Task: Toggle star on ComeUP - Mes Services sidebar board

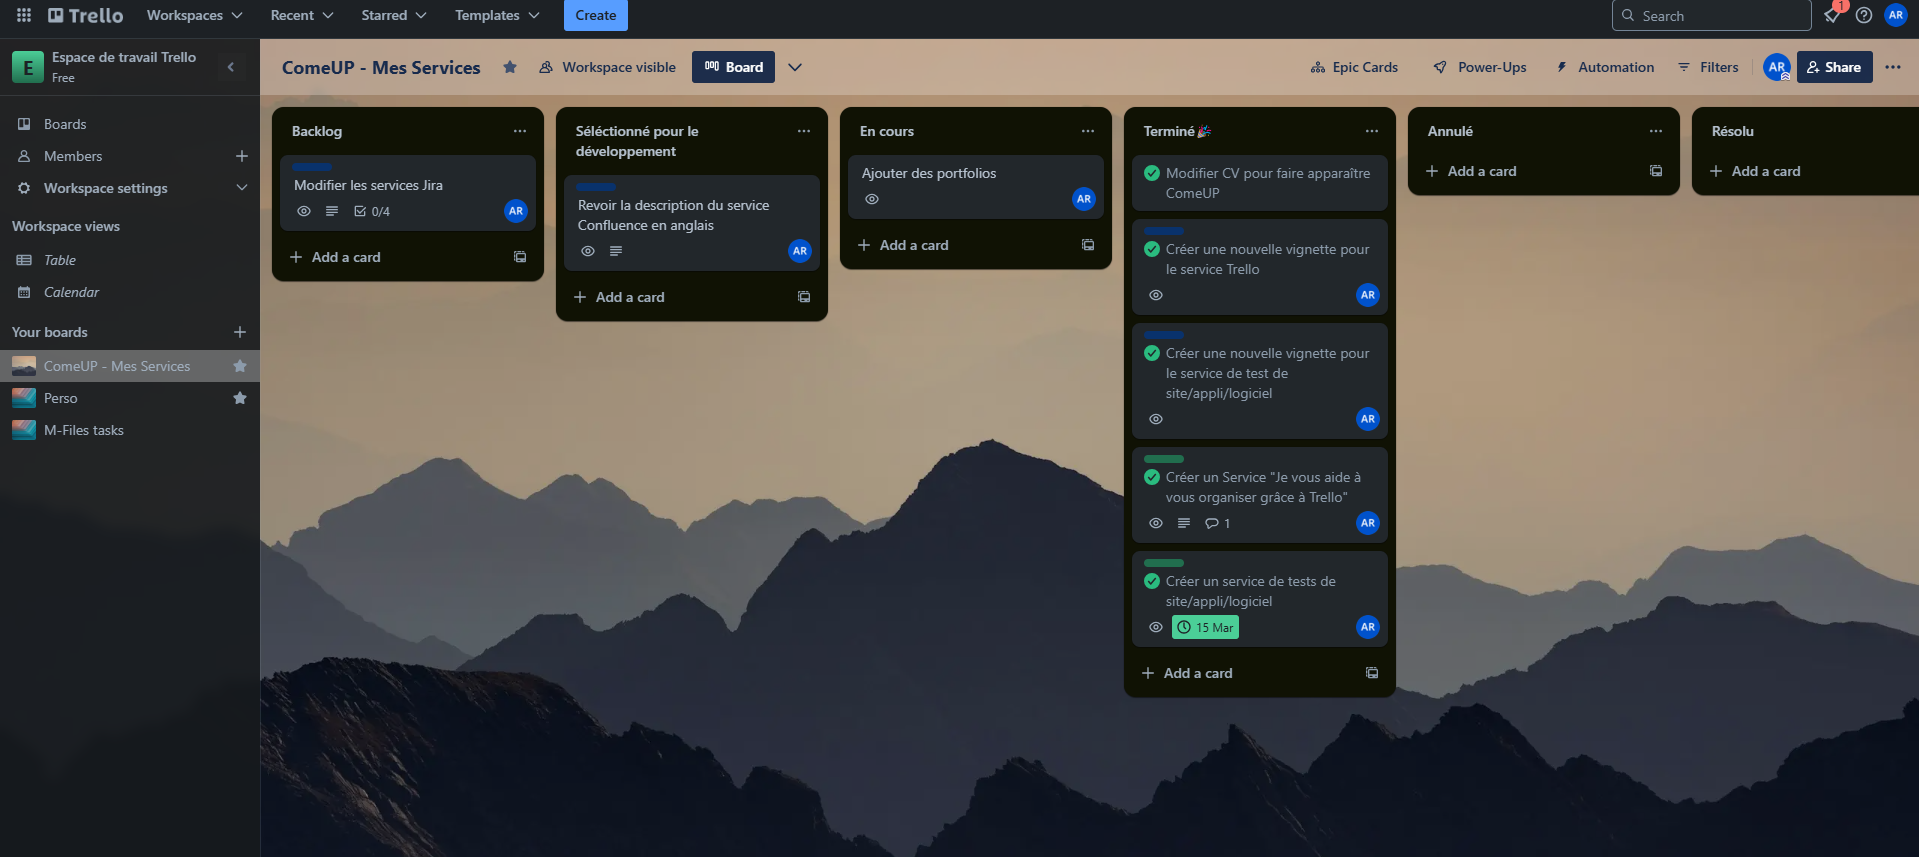Action: (x=240, y=366)
